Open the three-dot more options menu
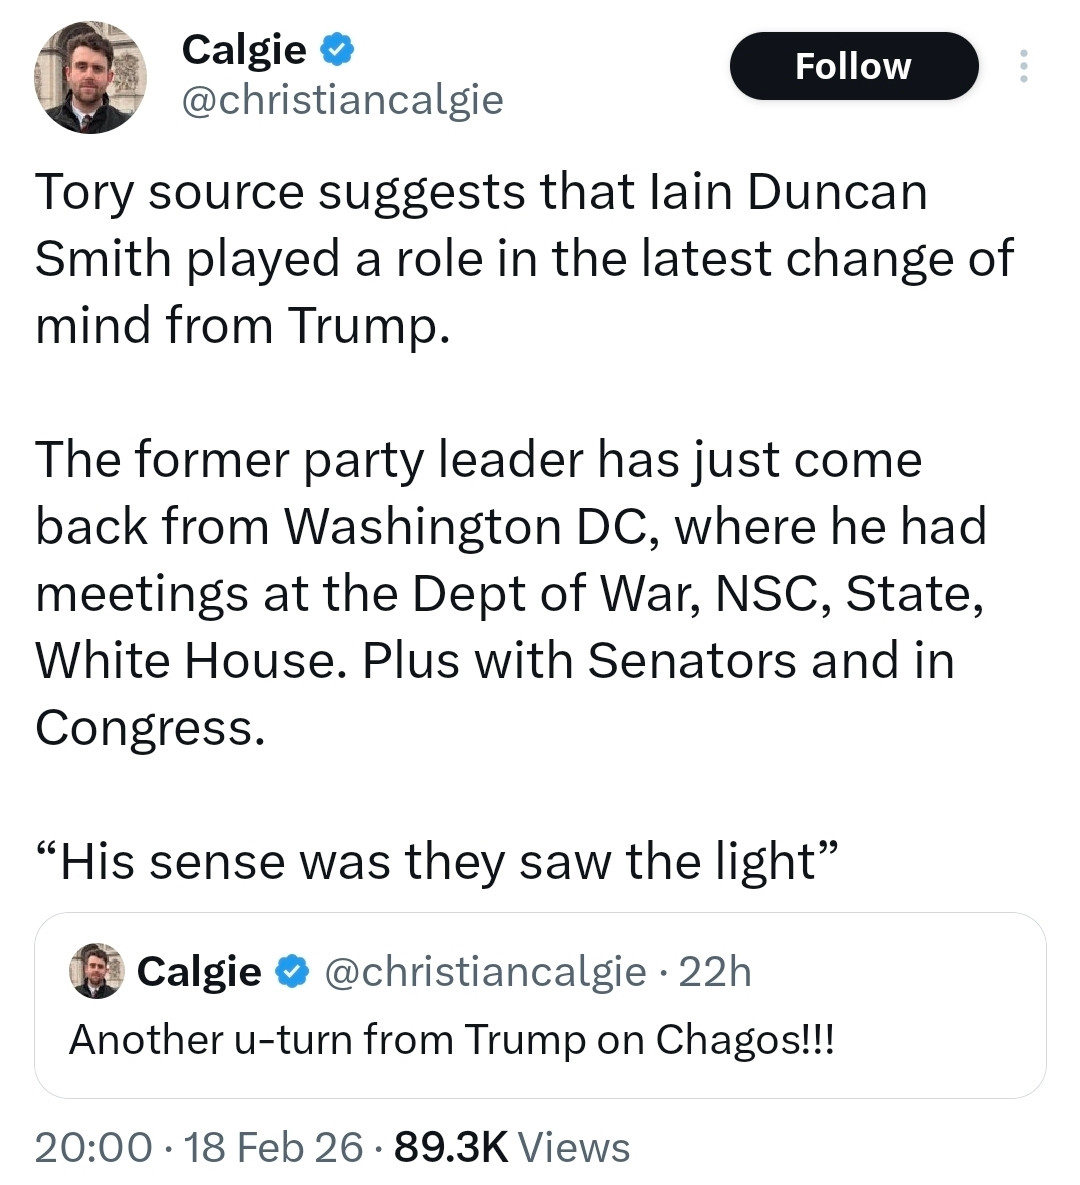 [x=1022, y=66]
